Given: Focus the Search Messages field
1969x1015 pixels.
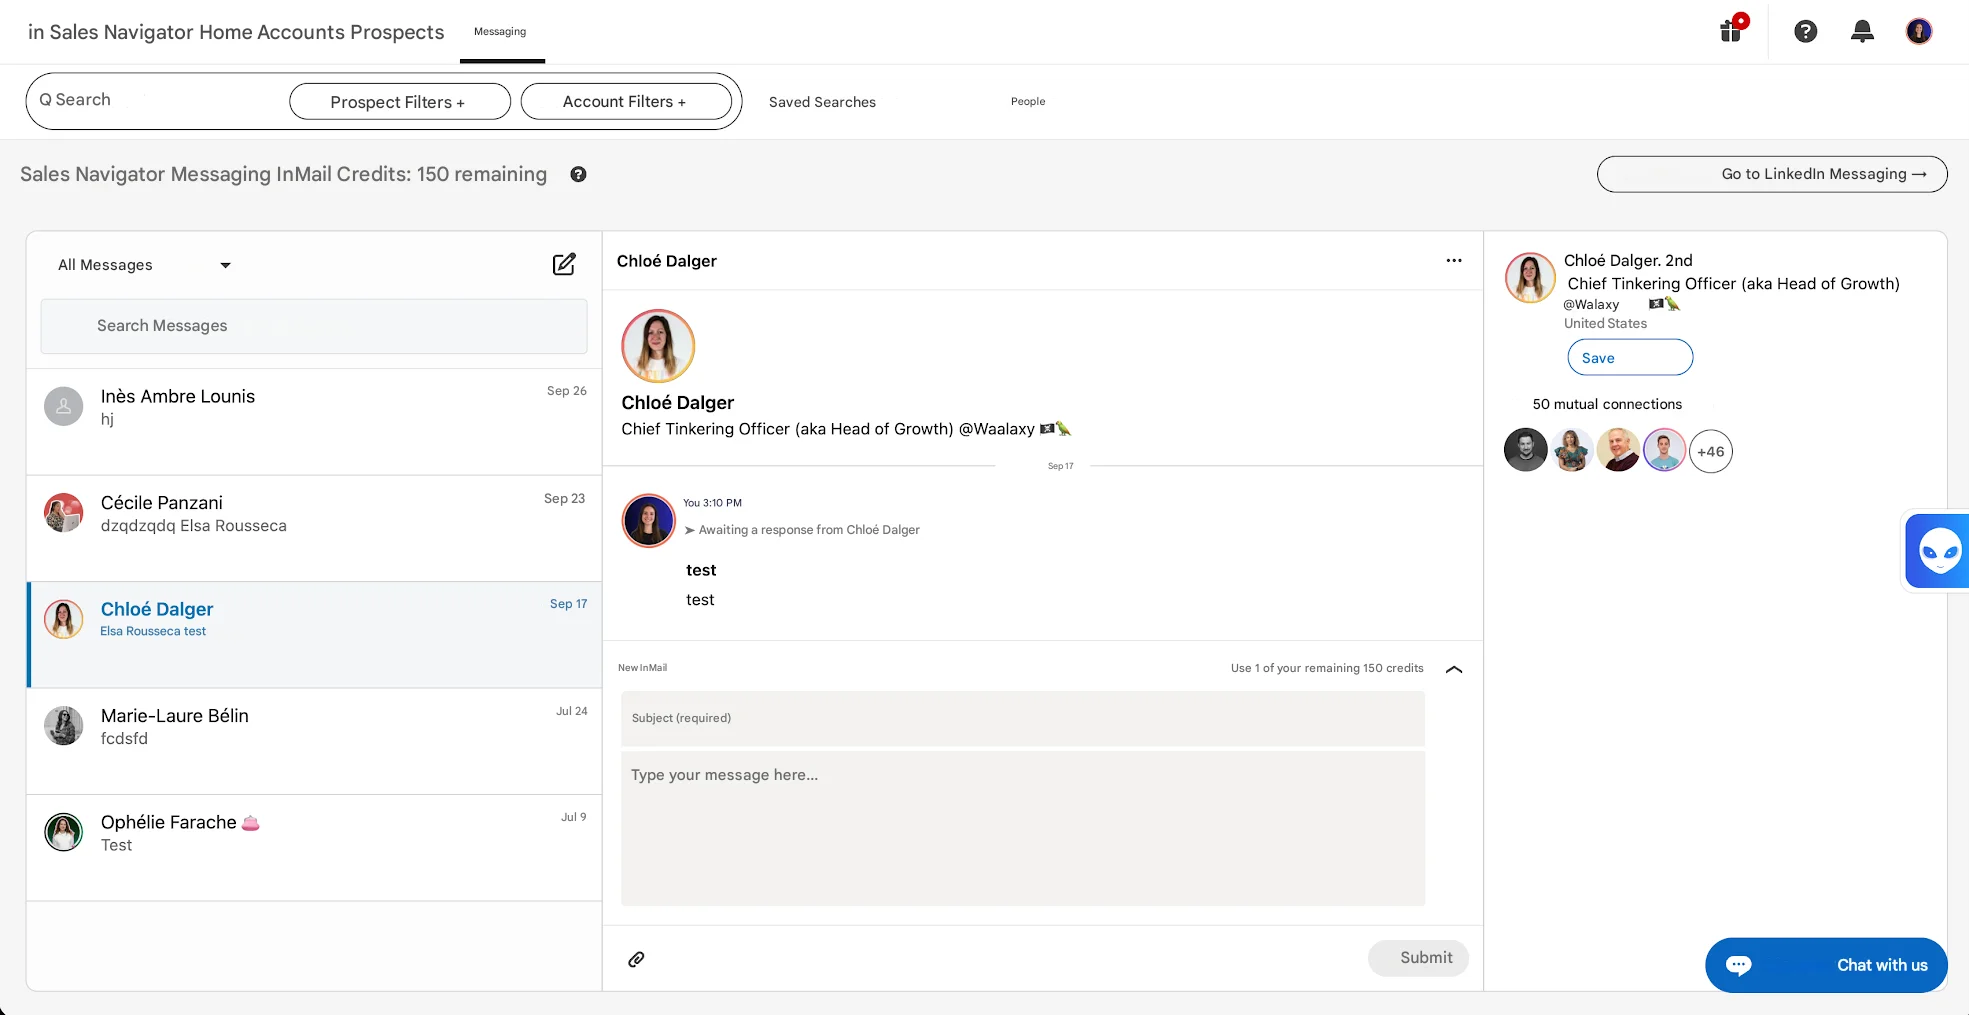Looking at the screenshot, I should pos(314,326).
